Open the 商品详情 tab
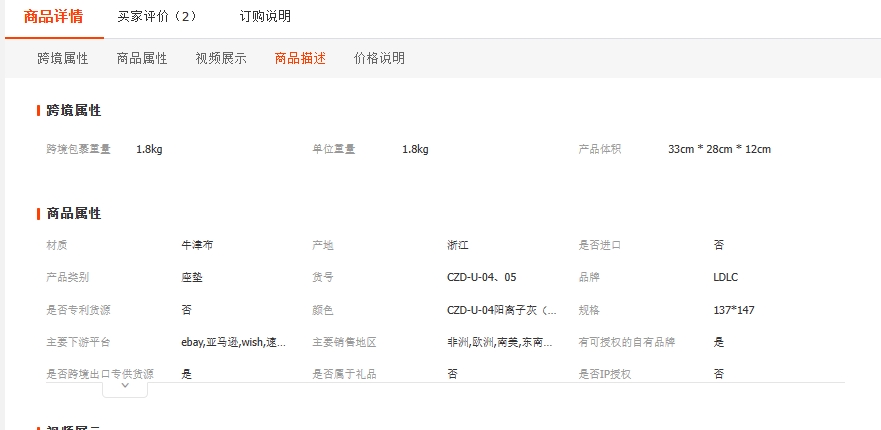Viewport: 881px width, 430px height. (x=53, y=17)
